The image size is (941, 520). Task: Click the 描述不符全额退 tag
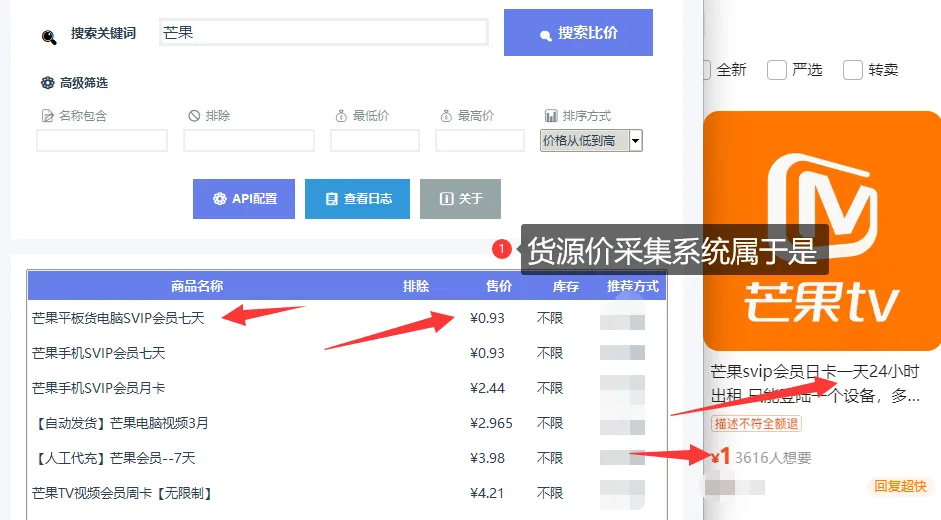(x=756, y=424)
